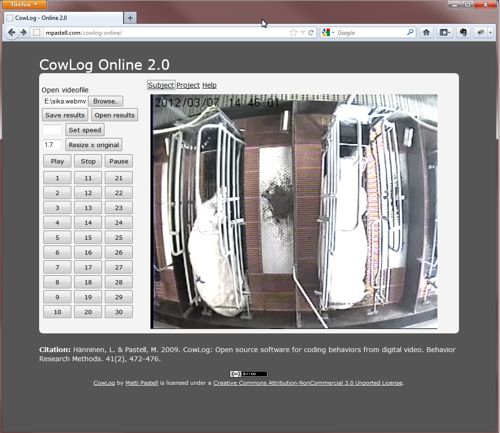The image size is (500, 433).
Task: Open the Creative Commons license link
Action: tap(308, 383)
